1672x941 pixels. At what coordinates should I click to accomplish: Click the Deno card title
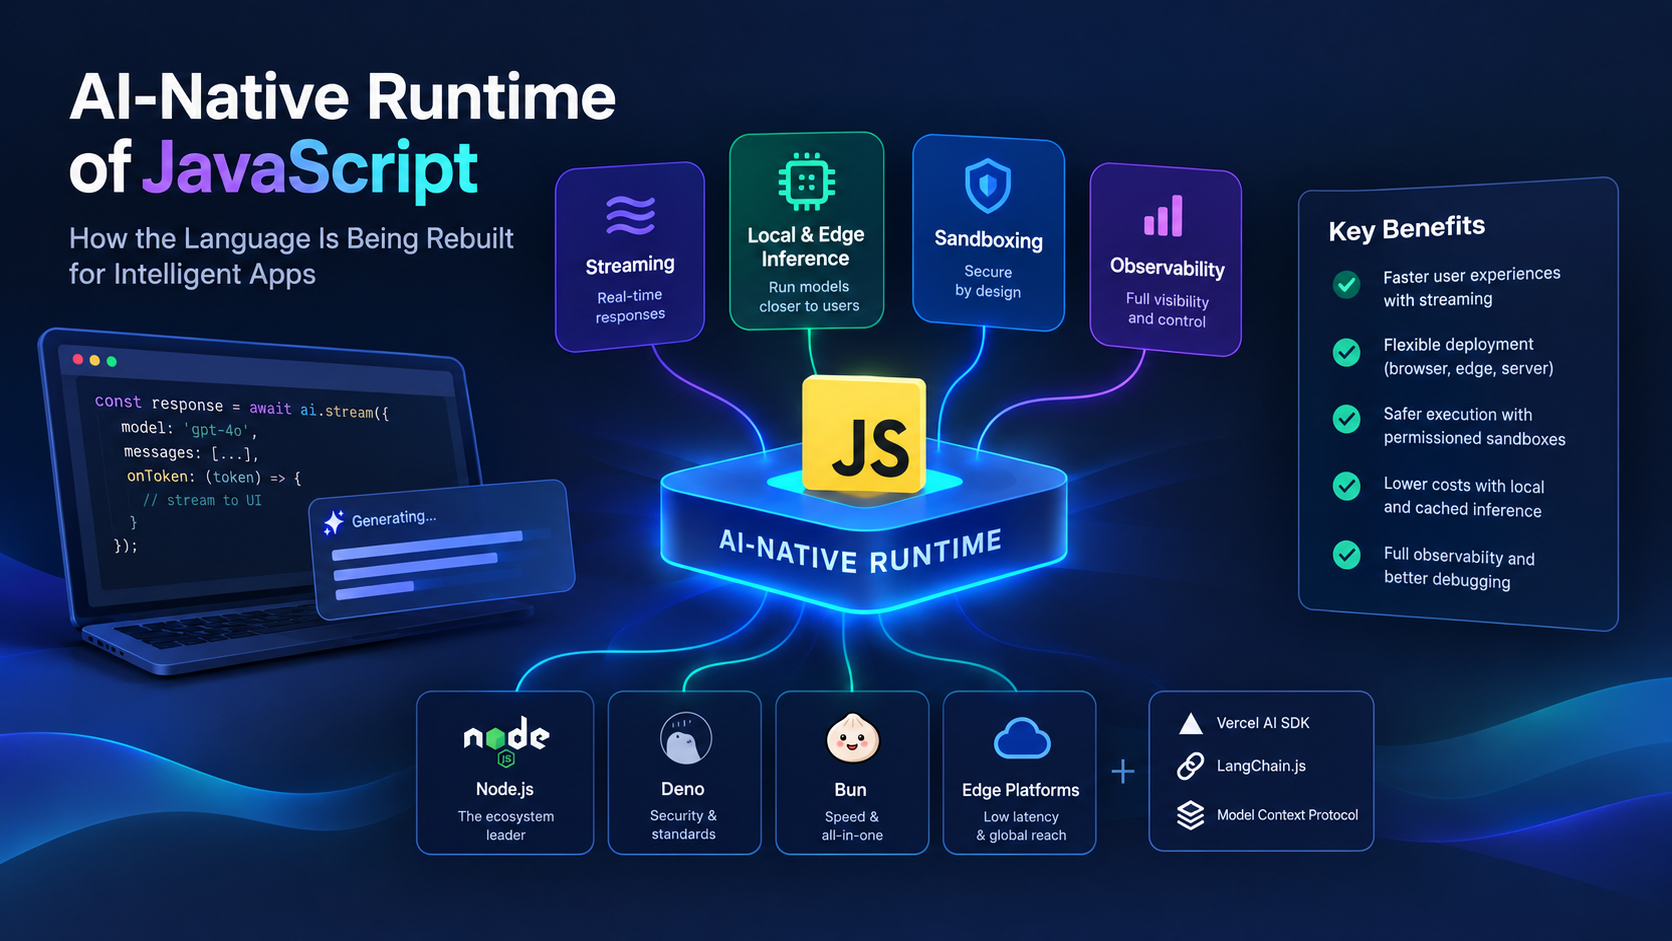pos(683,789)
